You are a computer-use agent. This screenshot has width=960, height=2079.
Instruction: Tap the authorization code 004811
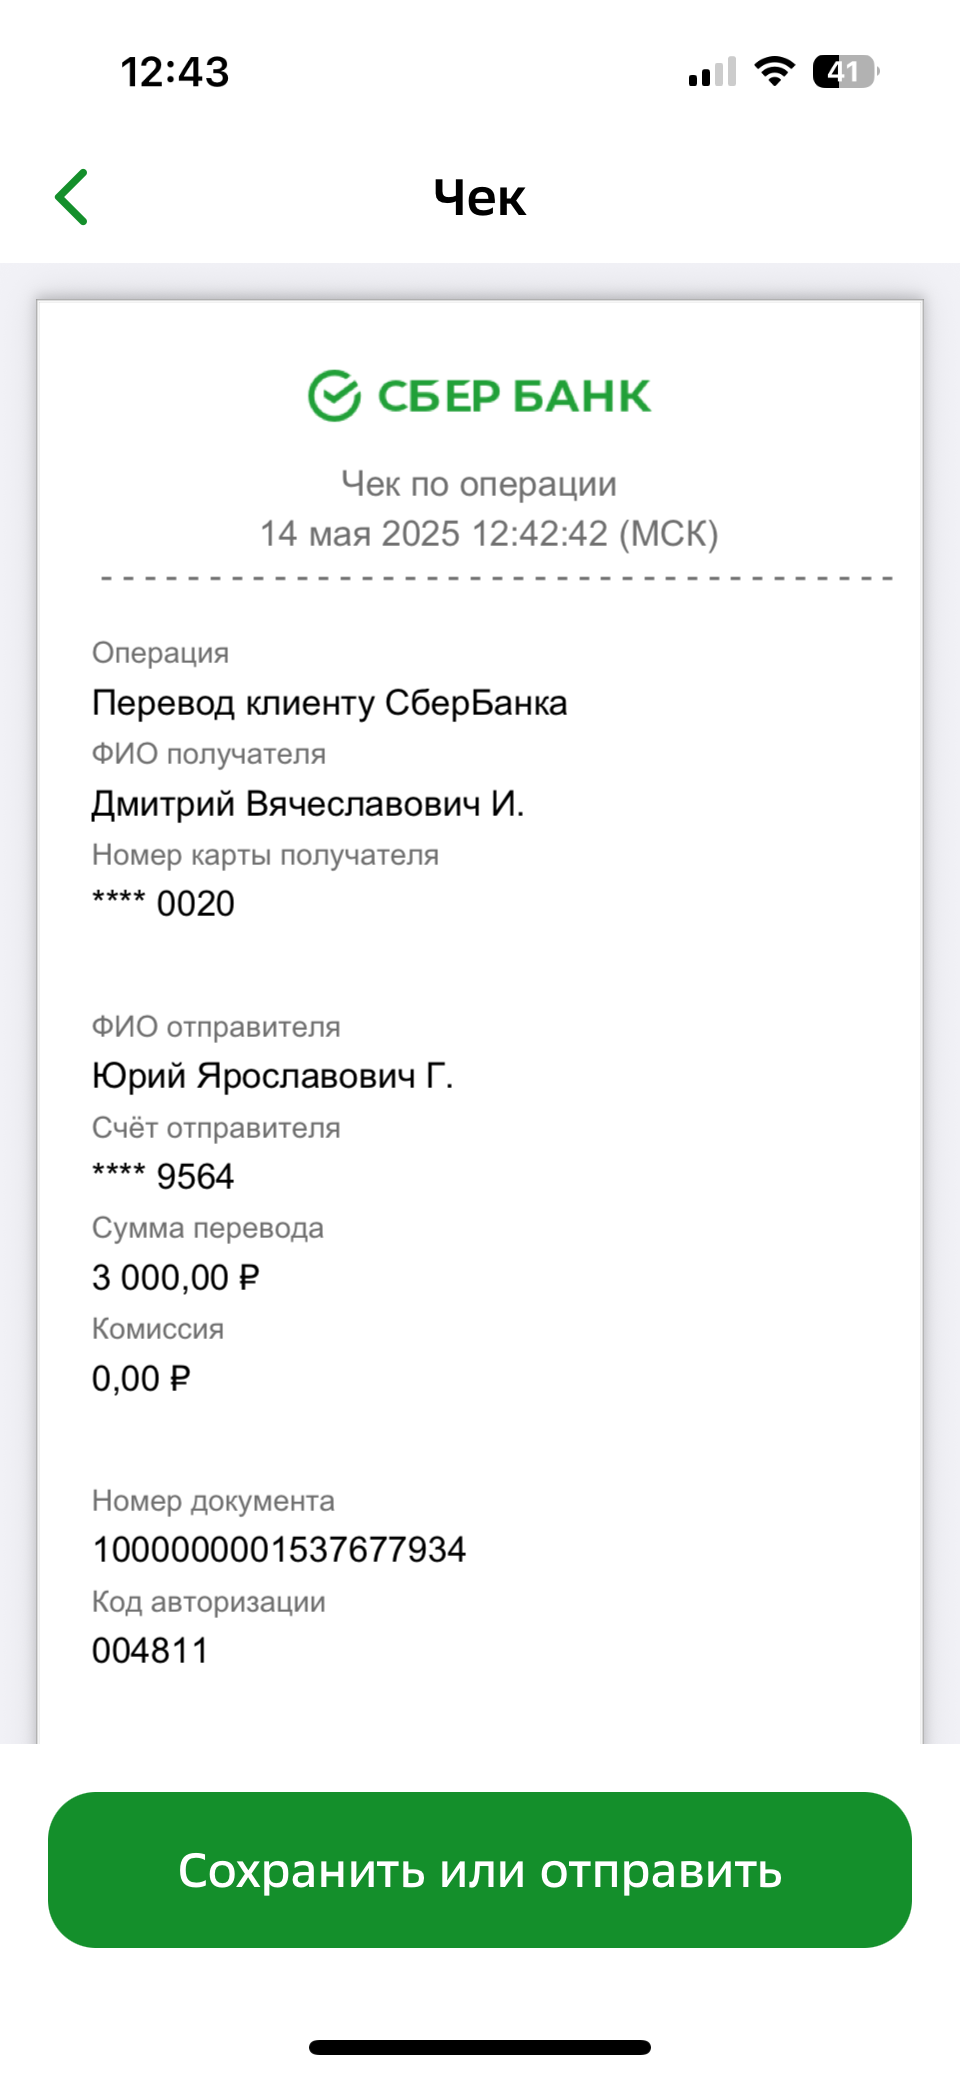point(150,1650)
